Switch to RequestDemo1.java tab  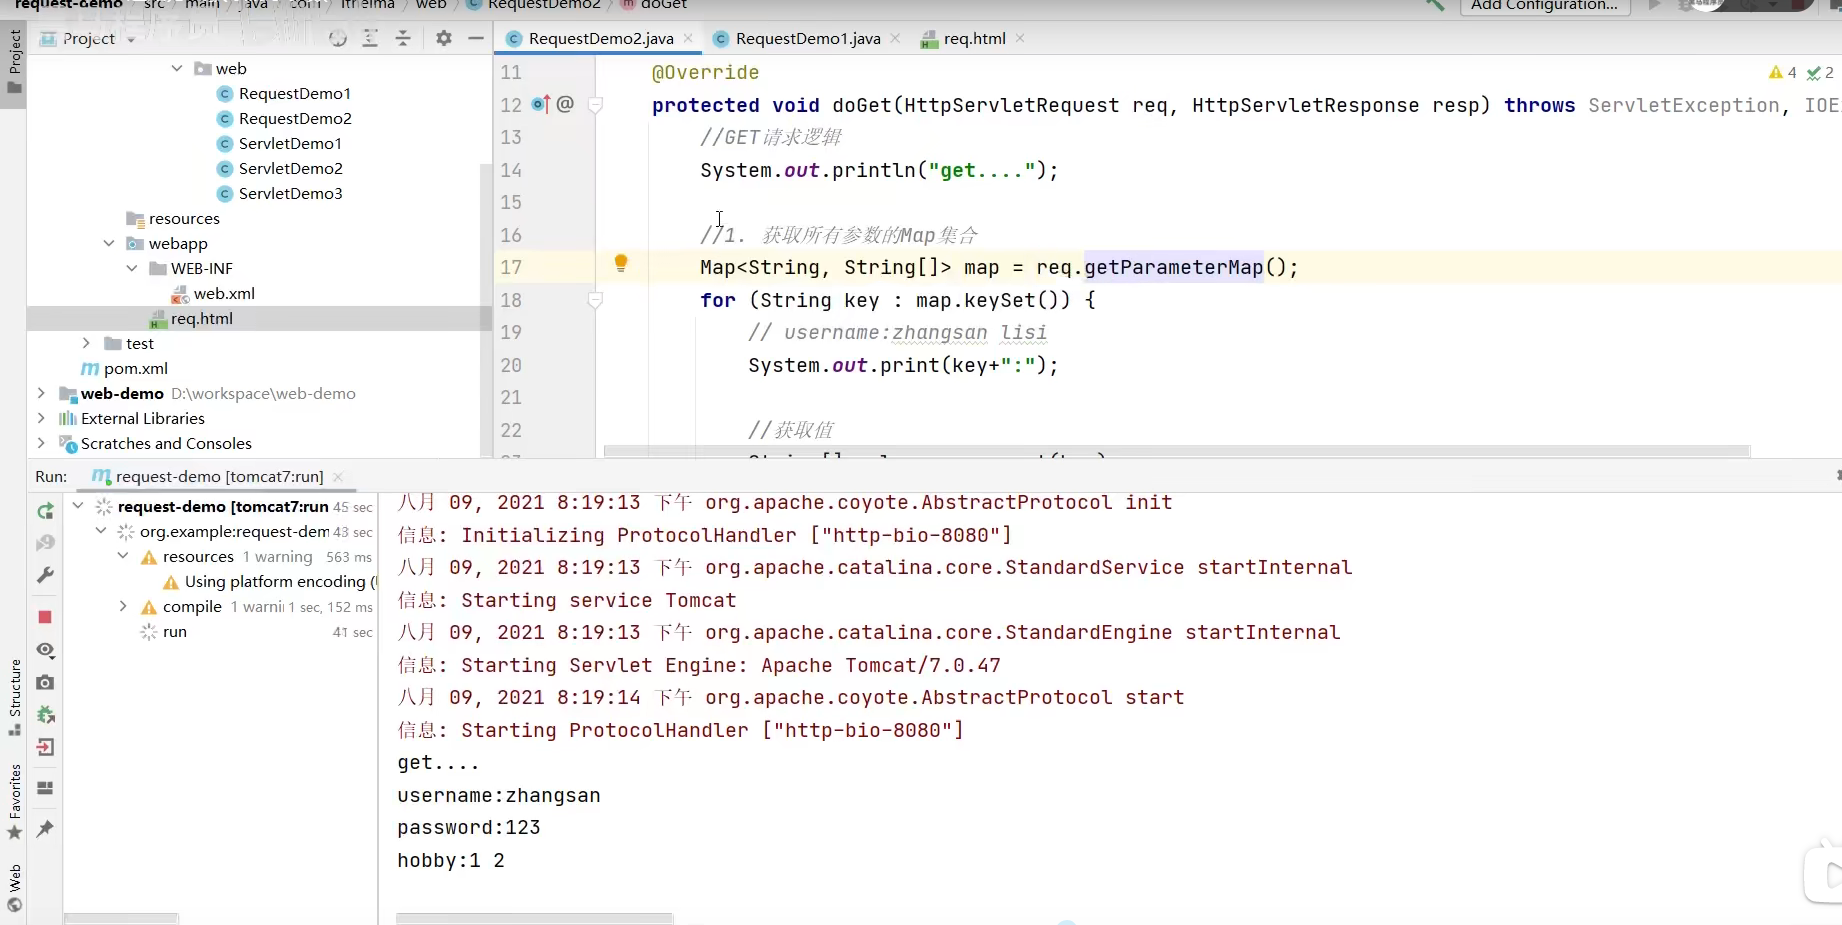point(807,38)
